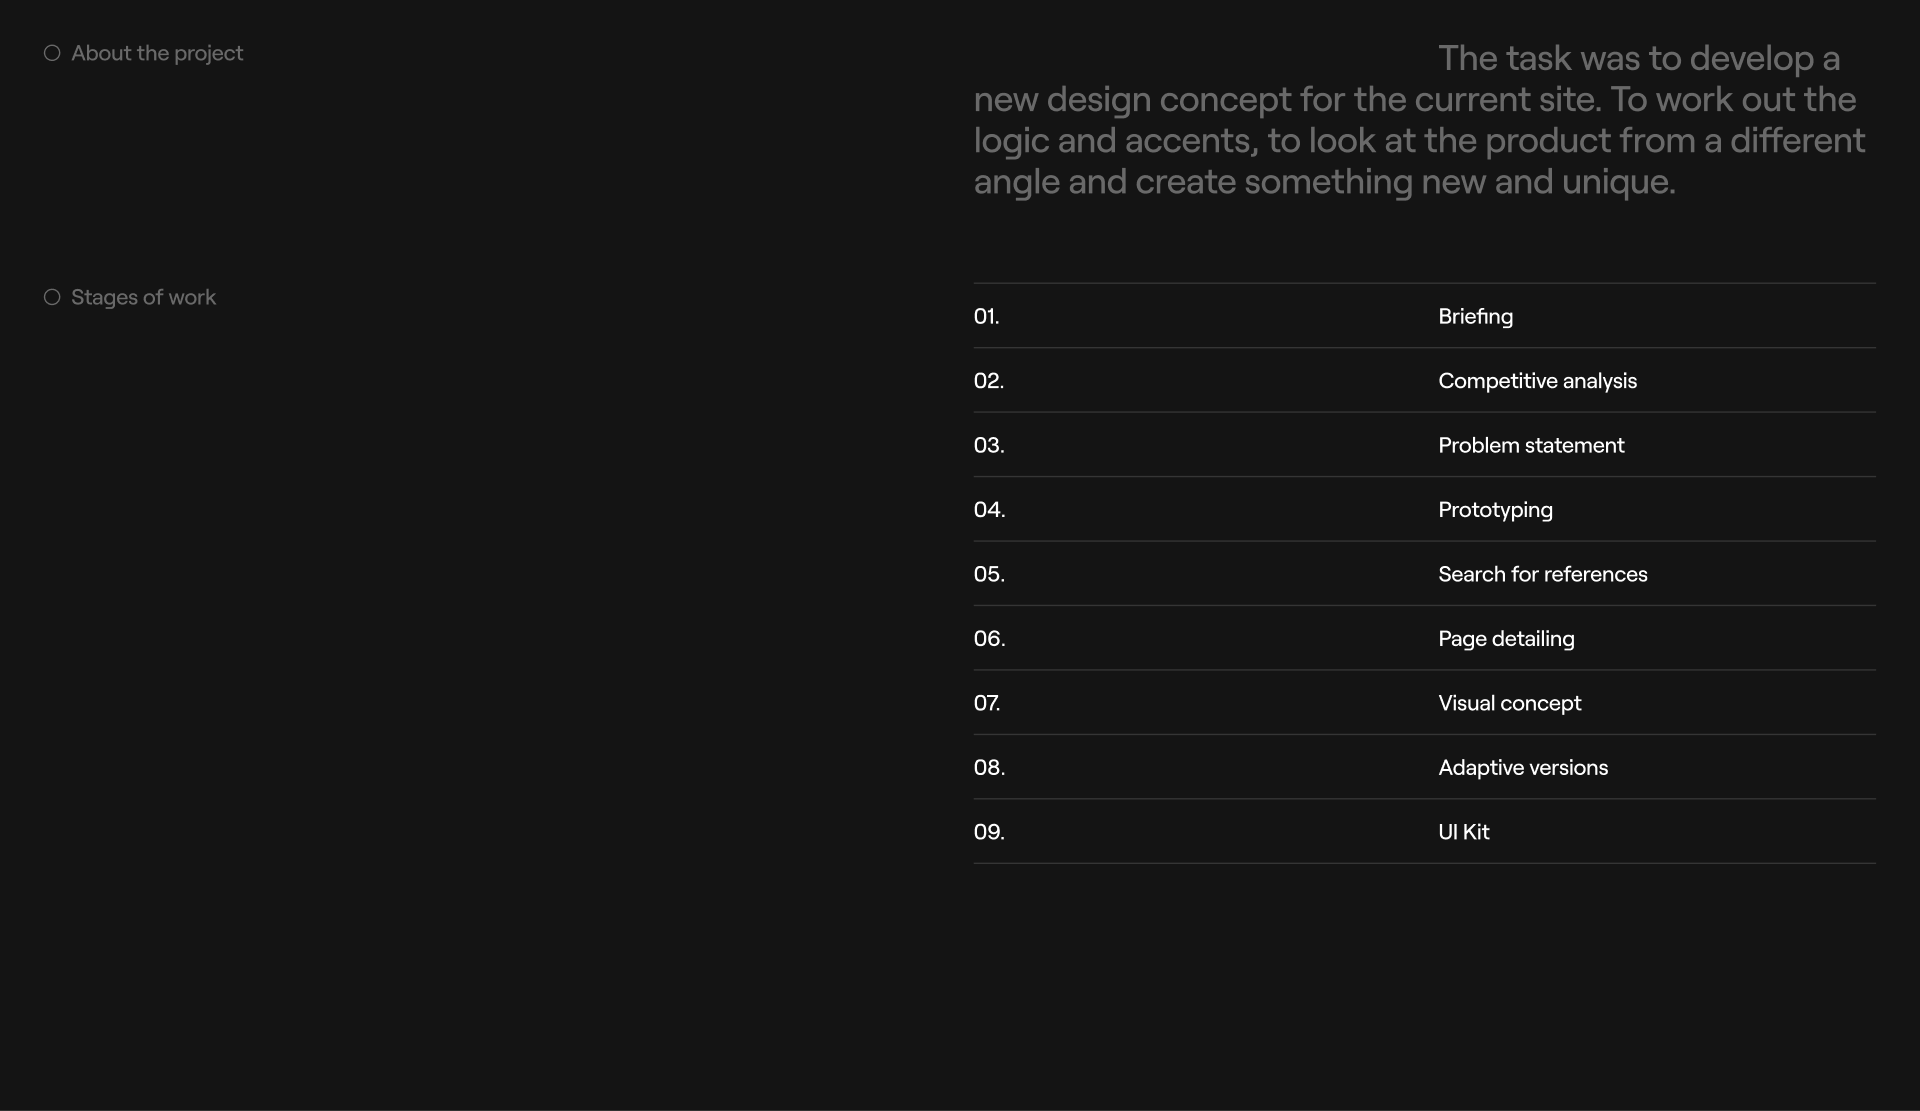Click stage number 03.
The image size is (1920, 1111).
tap(989, 445)
